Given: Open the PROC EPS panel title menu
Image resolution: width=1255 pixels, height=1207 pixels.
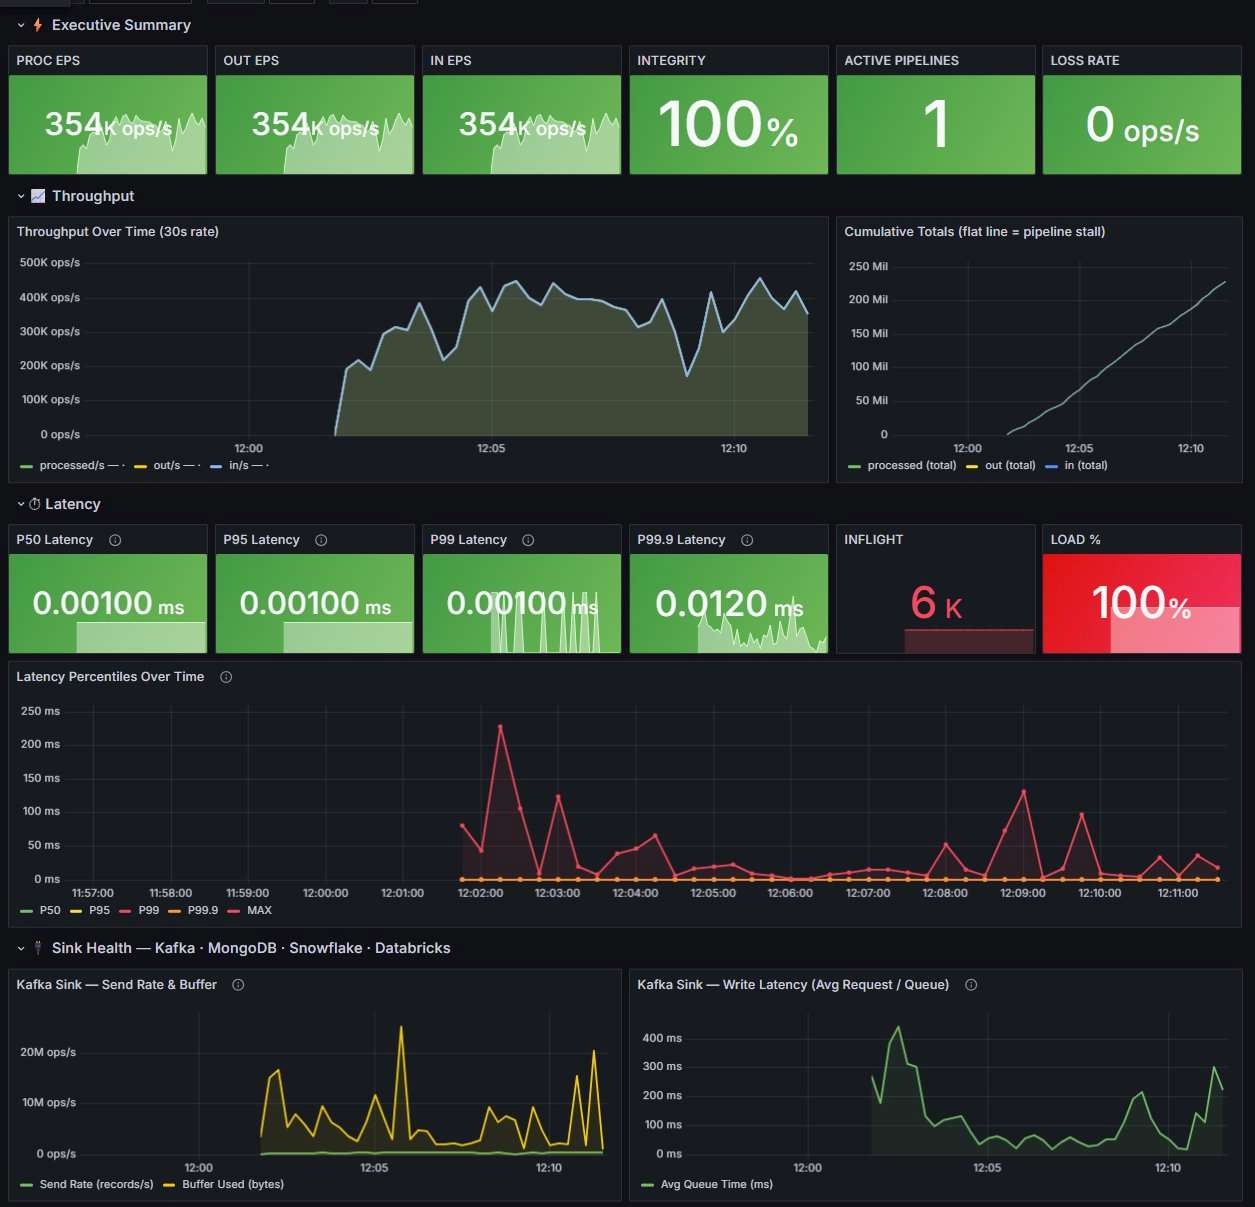Looking at the screenshot, I should tap(48, 61).
